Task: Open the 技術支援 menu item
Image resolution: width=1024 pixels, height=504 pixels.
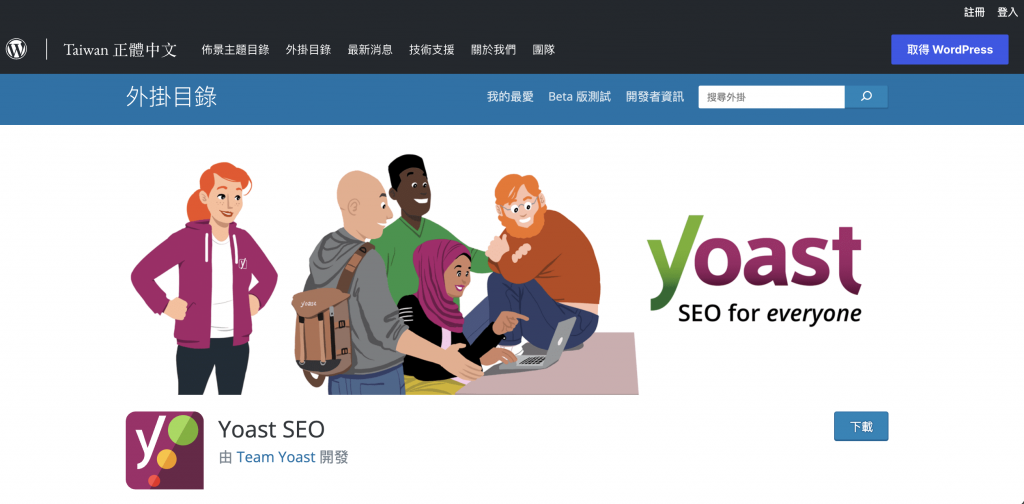Action: 432,50
